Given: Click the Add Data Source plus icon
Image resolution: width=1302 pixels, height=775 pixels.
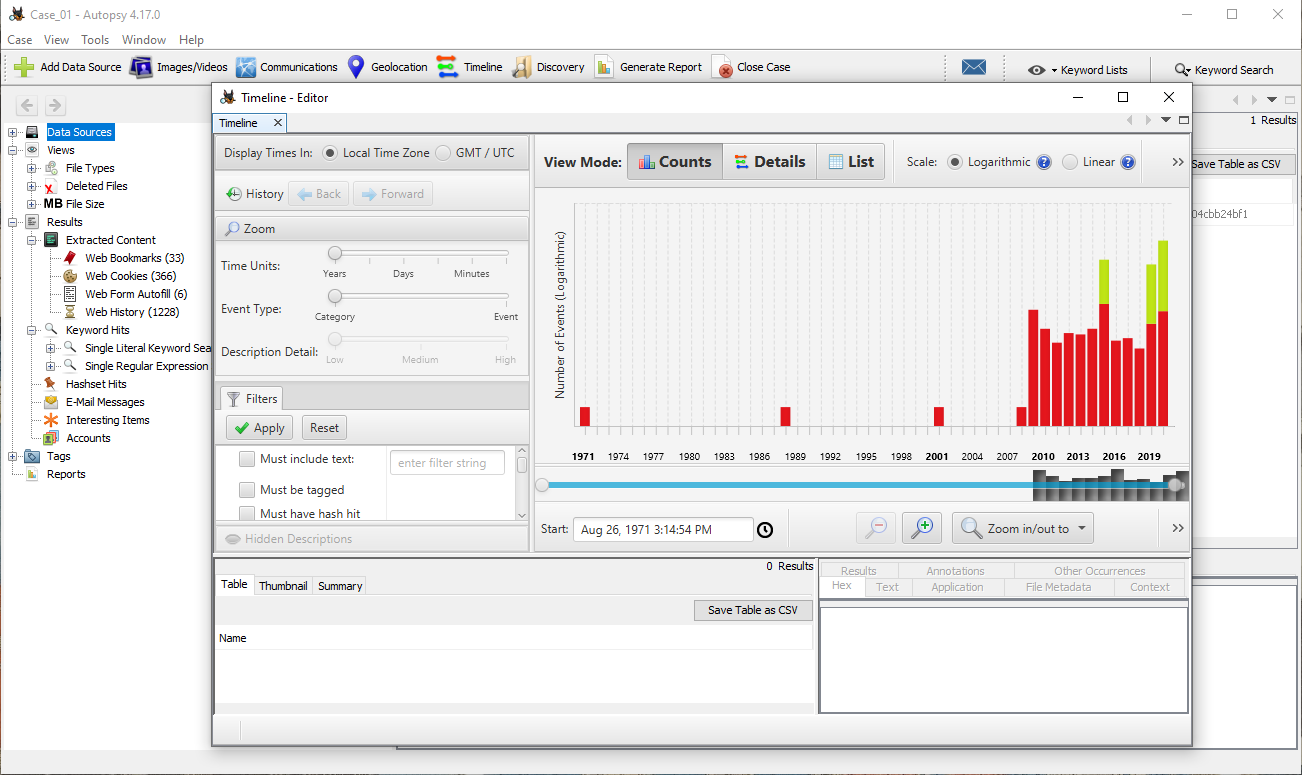Looking at the screenshot, I should [24, 67].
